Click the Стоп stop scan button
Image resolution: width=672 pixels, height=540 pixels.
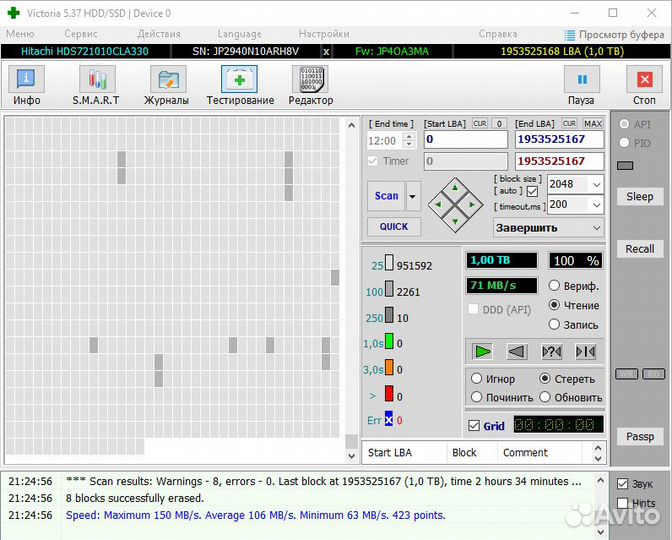pos(644,85)
